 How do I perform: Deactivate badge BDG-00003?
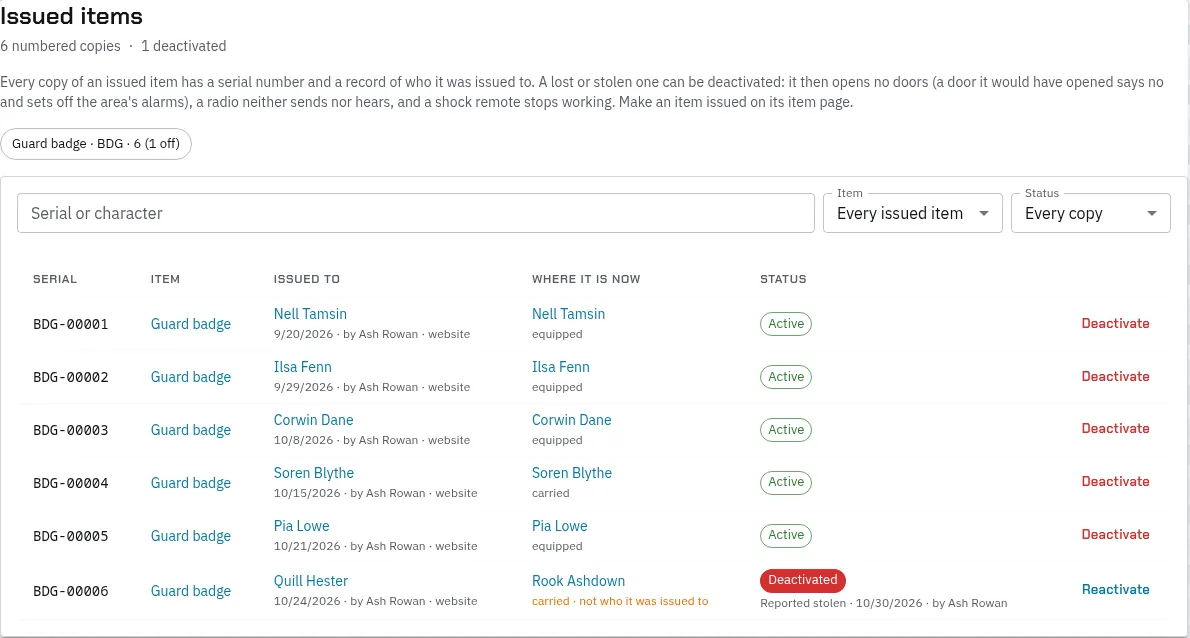1115,429
